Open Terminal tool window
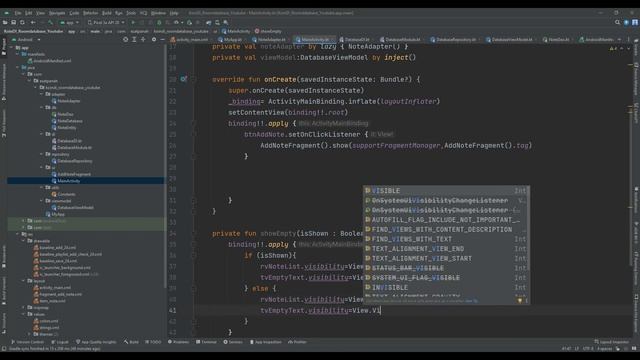 206,342
